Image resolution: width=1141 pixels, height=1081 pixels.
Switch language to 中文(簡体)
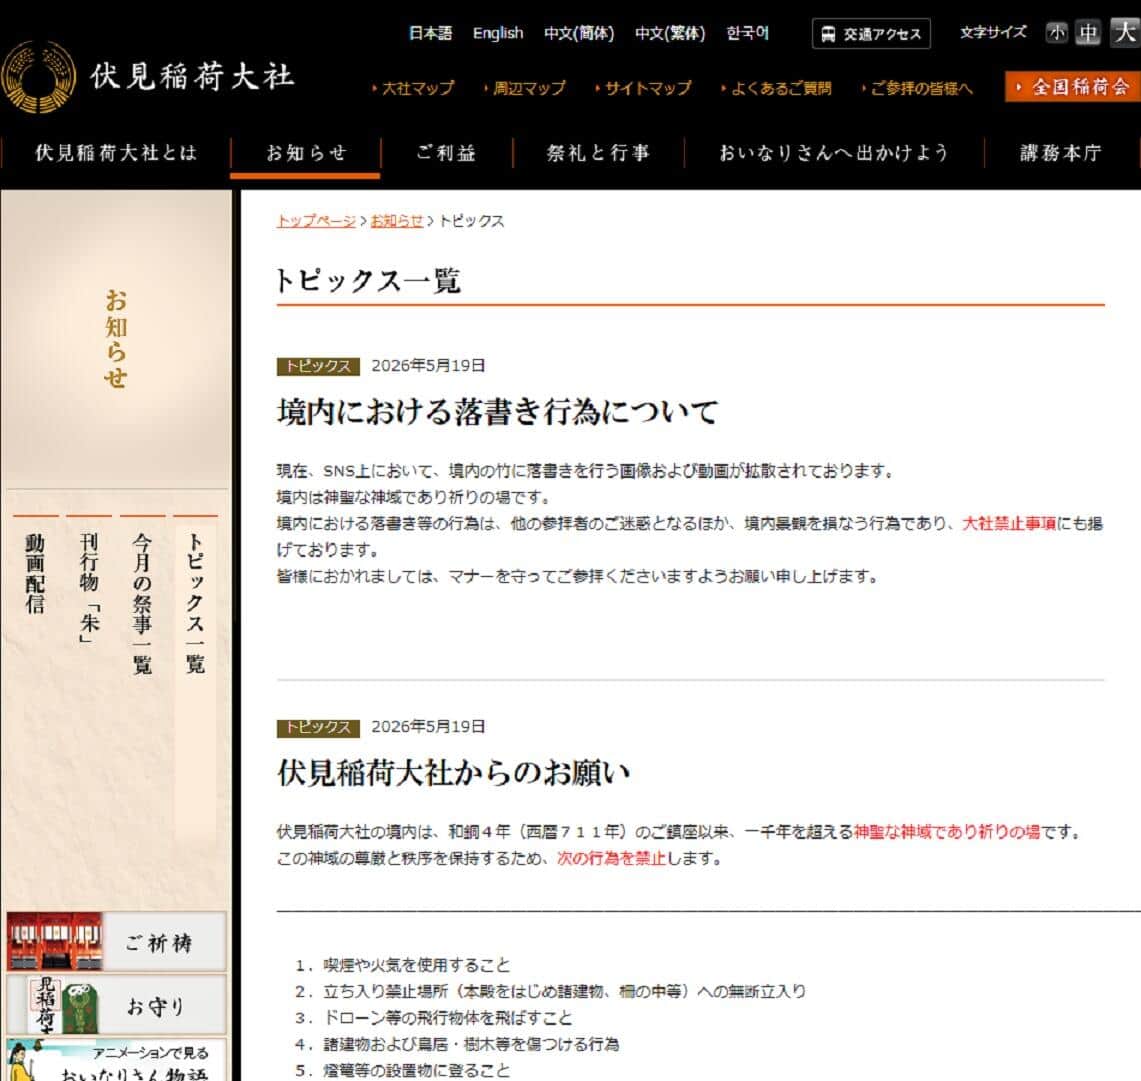click(x=579, y=33)
